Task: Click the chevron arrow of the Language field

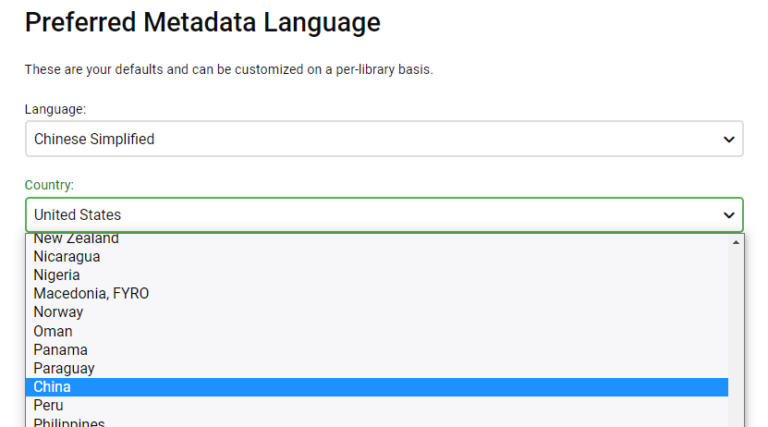Action: point(729,140)
